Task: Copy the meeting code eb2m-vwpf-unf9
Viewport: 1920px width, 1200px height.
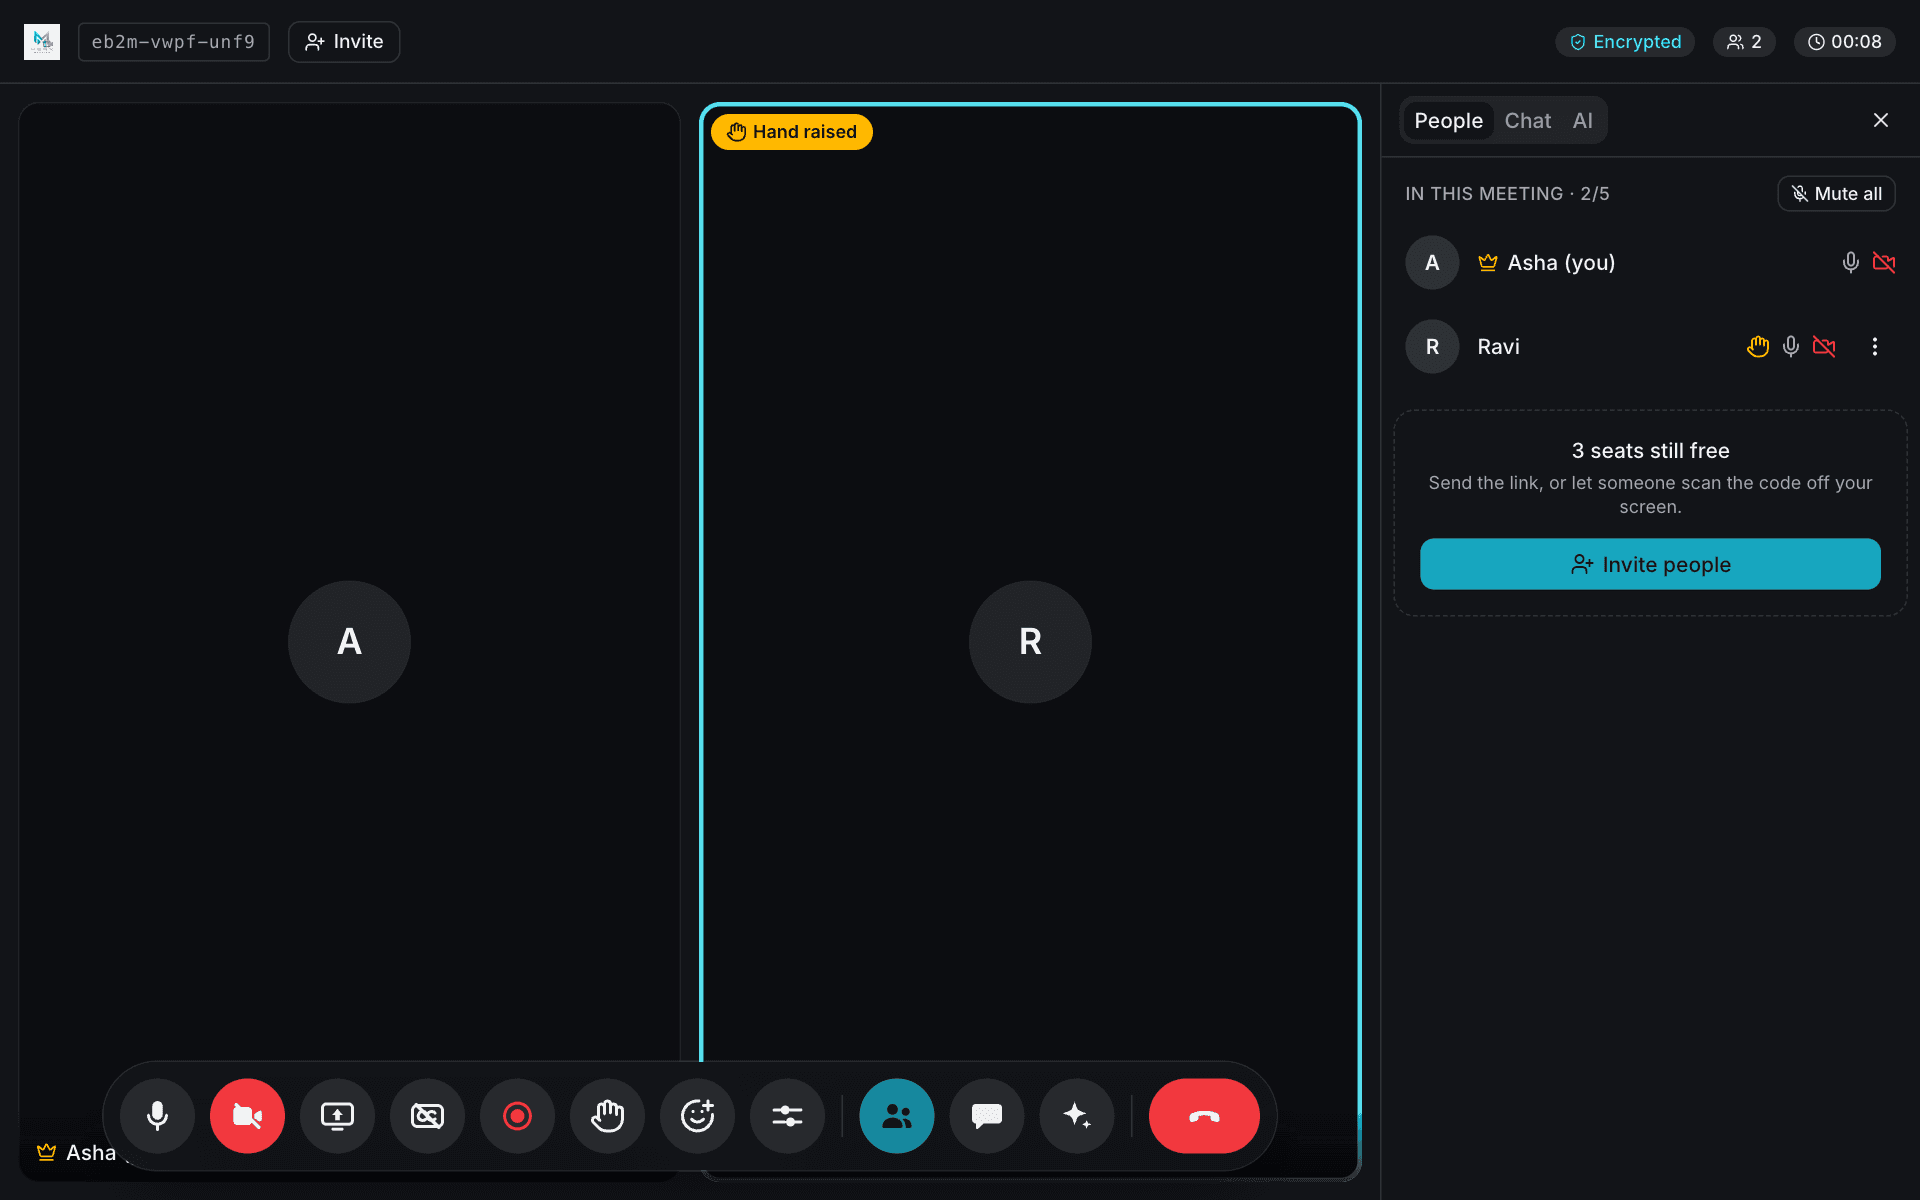Action: click(174, 42)
